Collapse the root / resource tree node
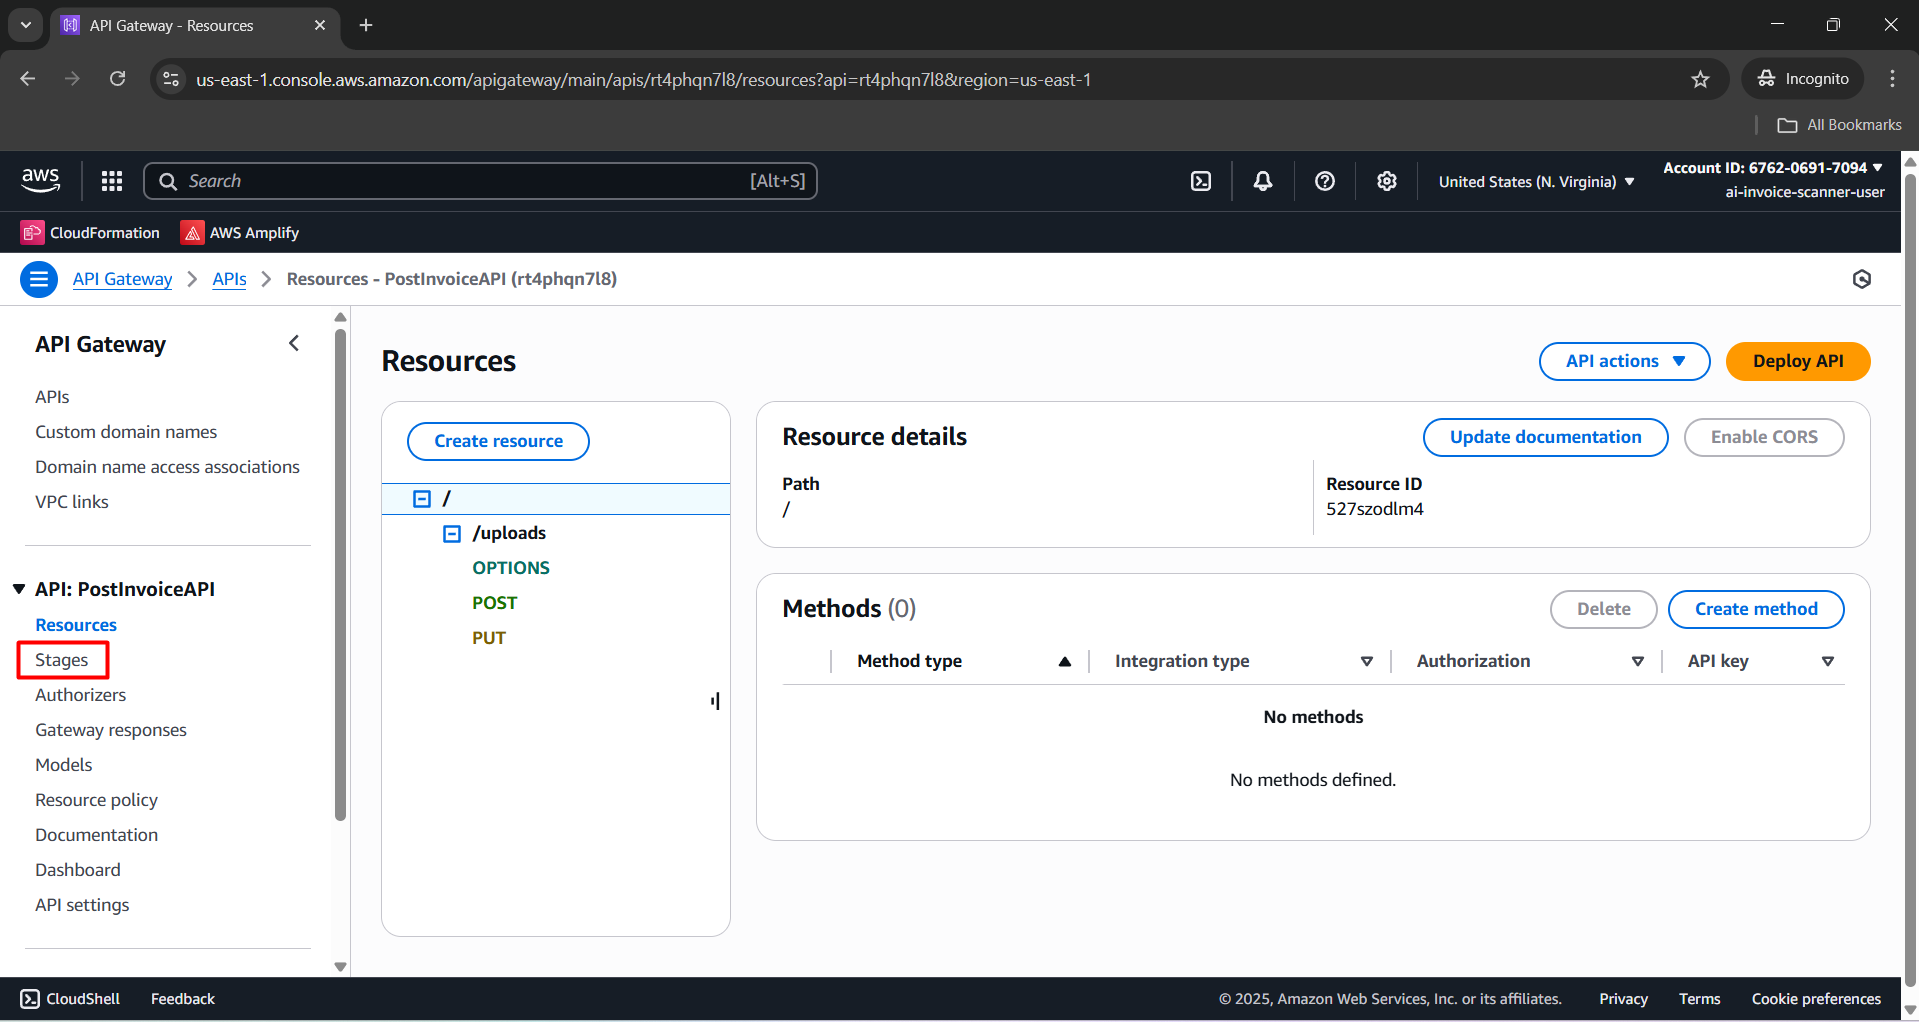 tap(422, 499)
